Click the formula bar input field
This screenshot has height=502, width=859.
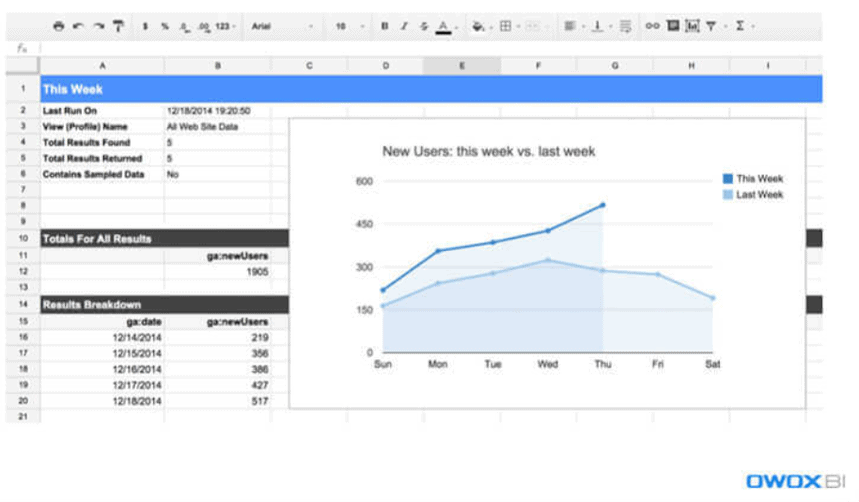(430, 48)
